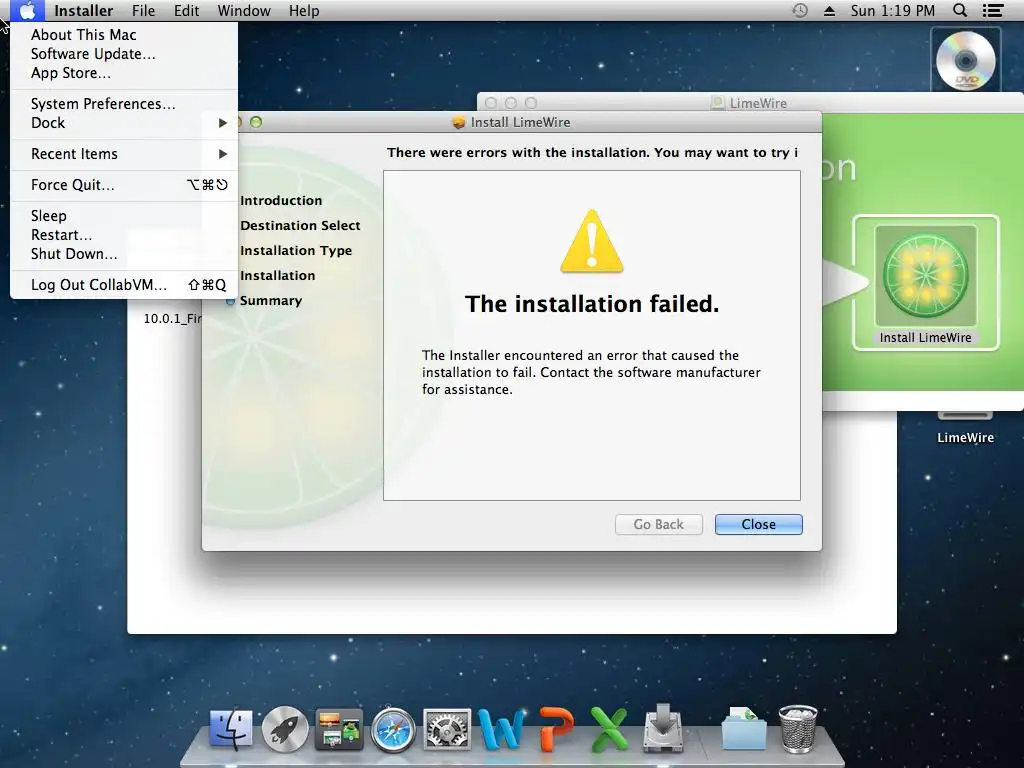The image size is (1024, 768).
Task: Click the green zoom button of installer
Action: click(256, 122)
